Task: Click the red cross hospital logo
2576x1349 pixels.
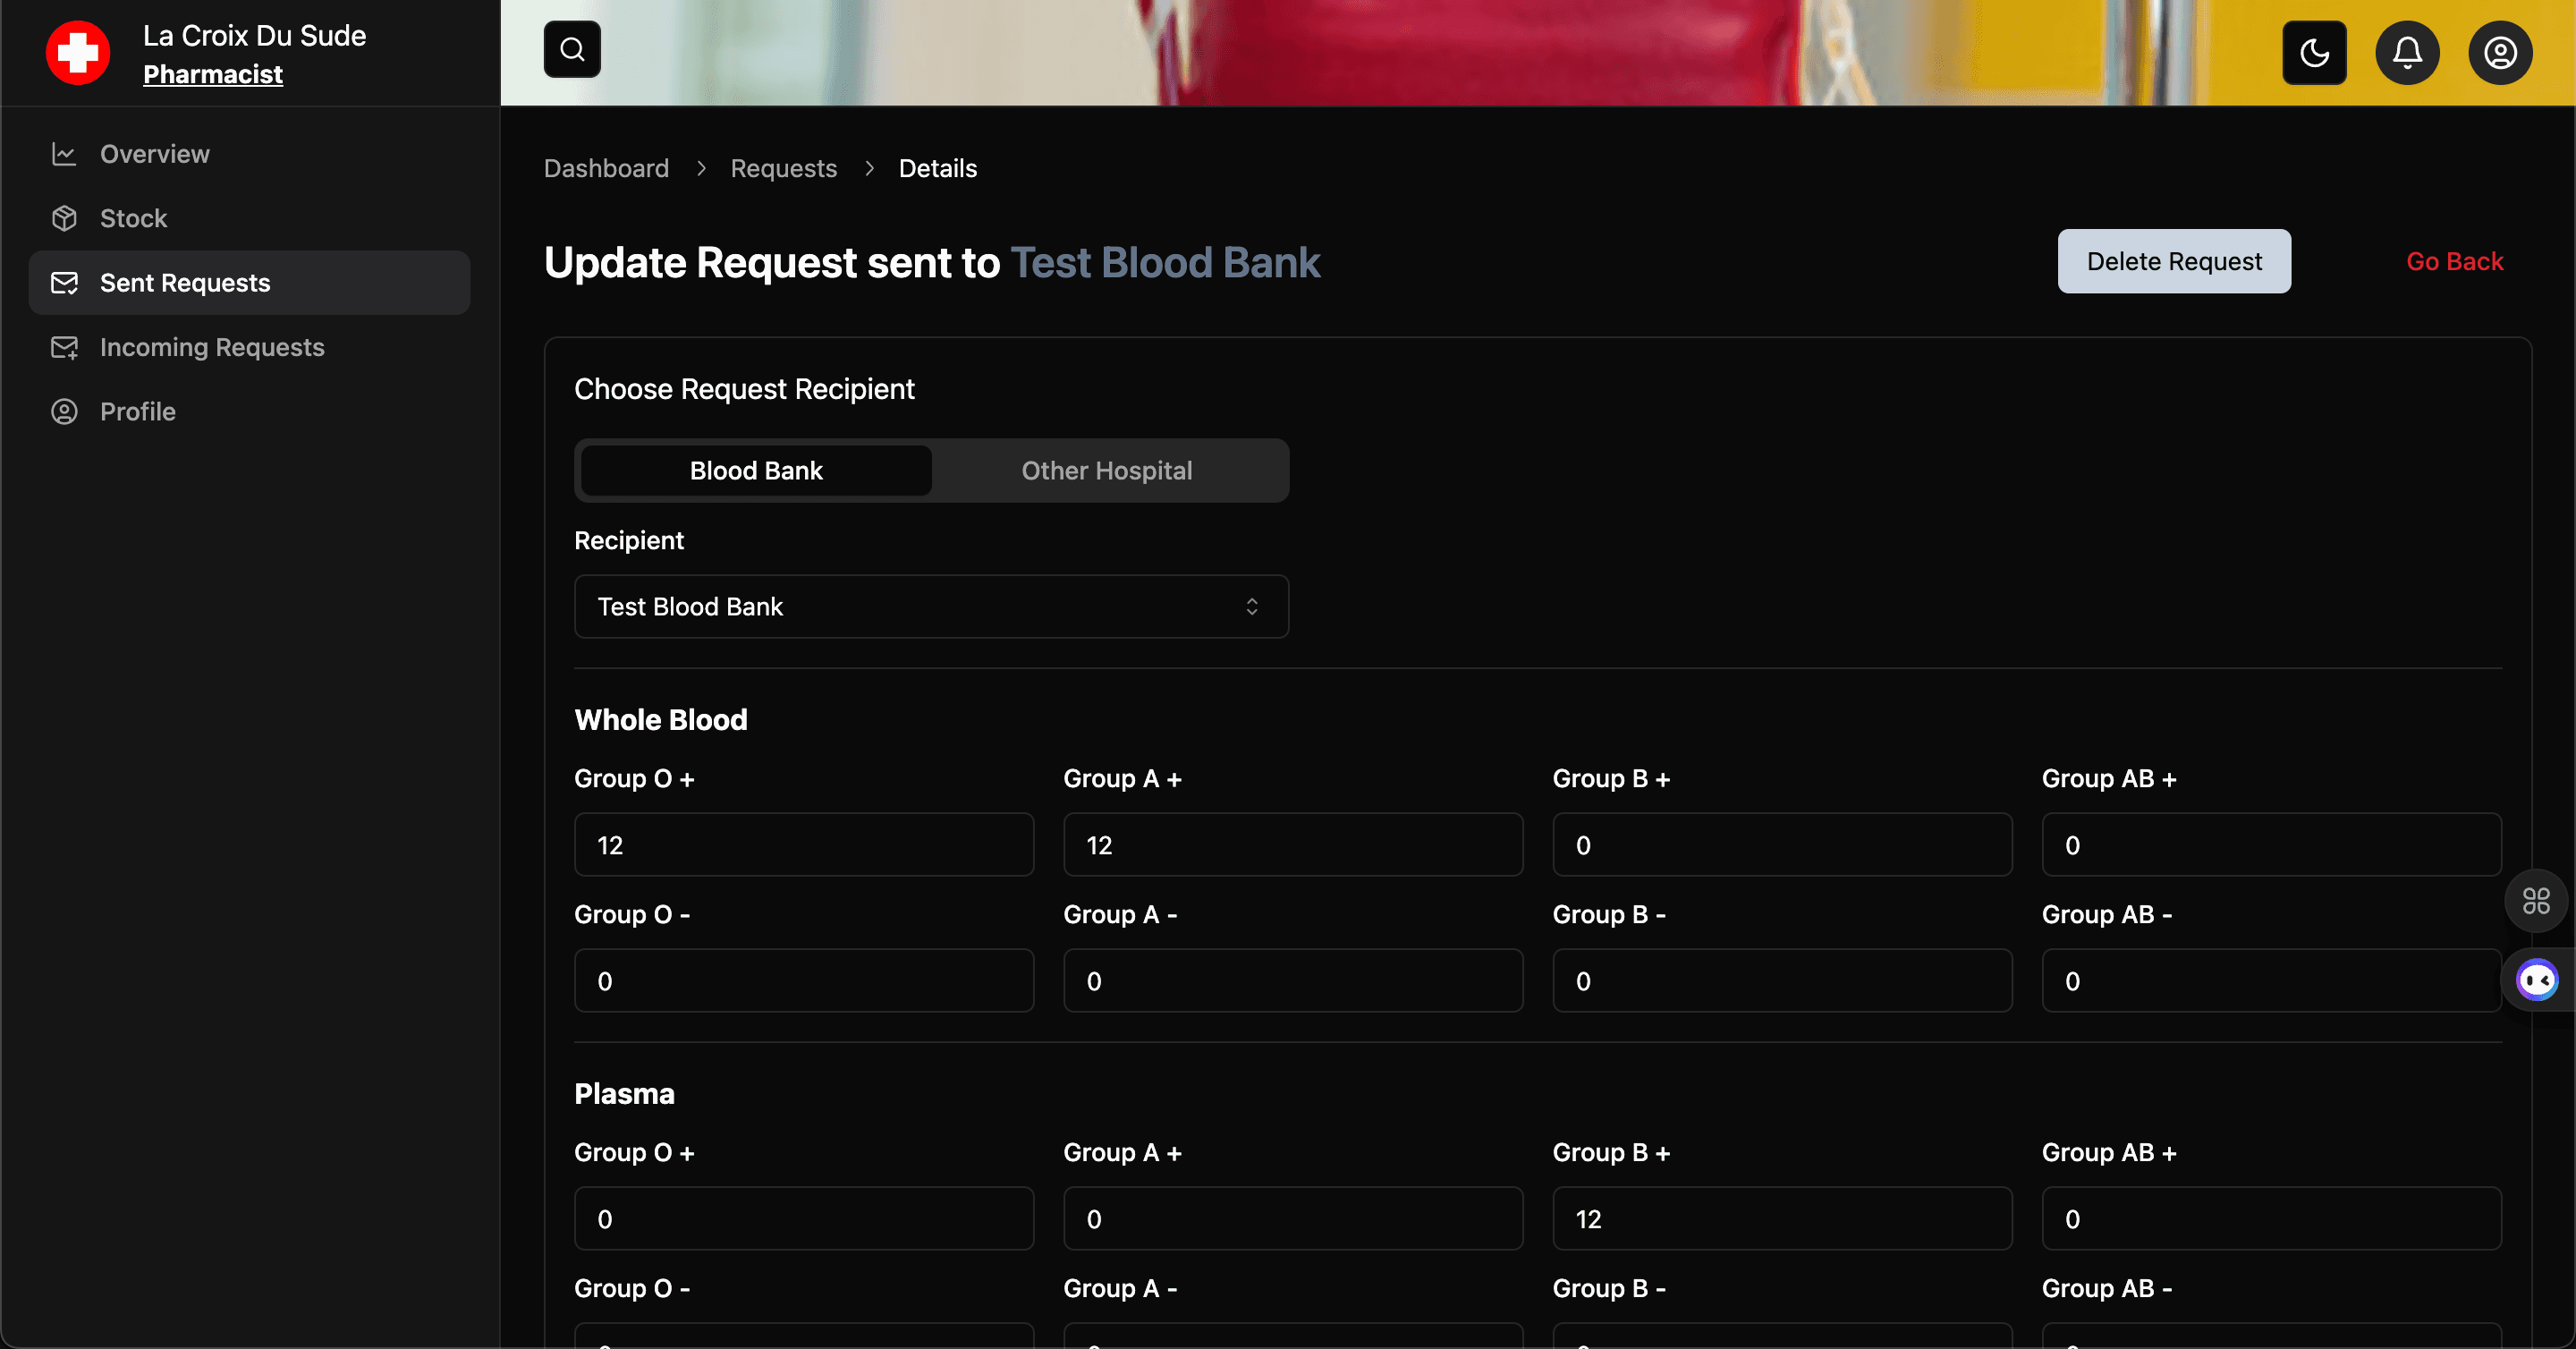Action: click(78, 53)
